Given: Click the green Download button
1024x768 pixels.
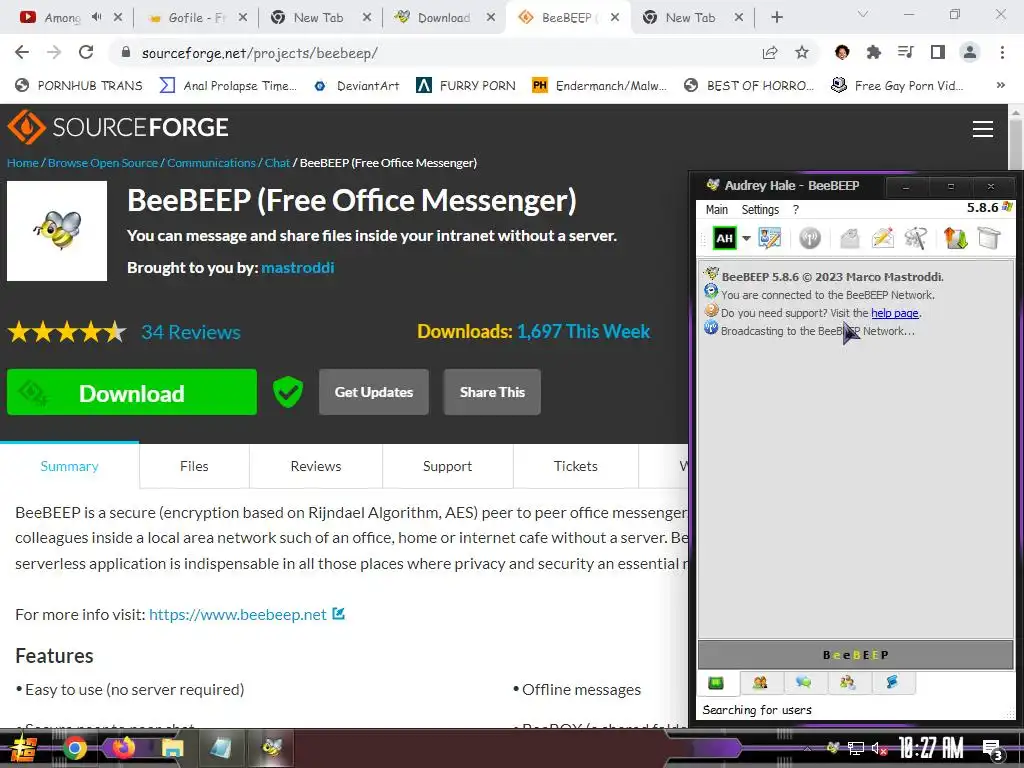Looking at the screenshot, I should (x=132, y=392).
